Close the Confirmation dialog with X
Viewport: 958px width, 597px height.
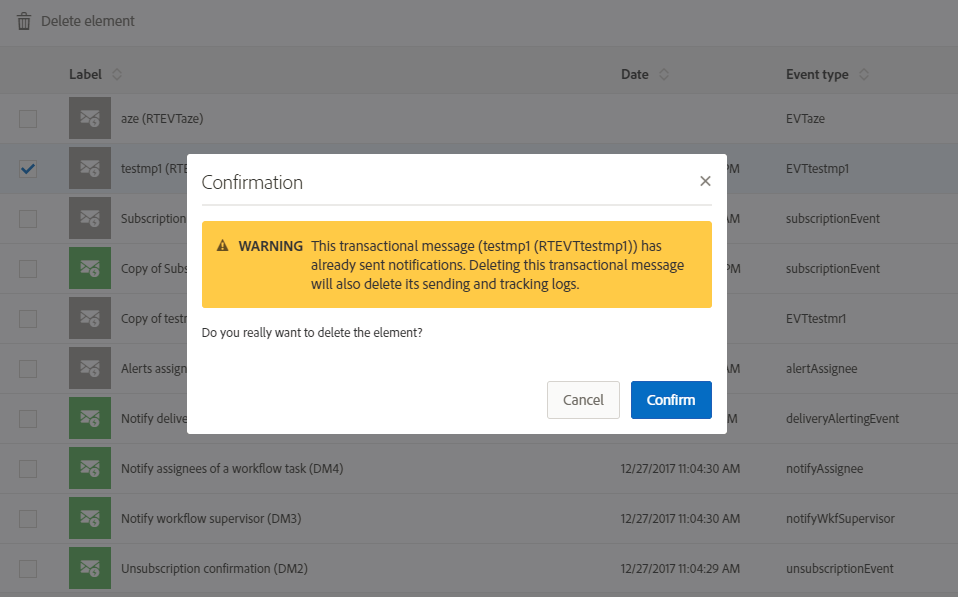pos(705,181)
